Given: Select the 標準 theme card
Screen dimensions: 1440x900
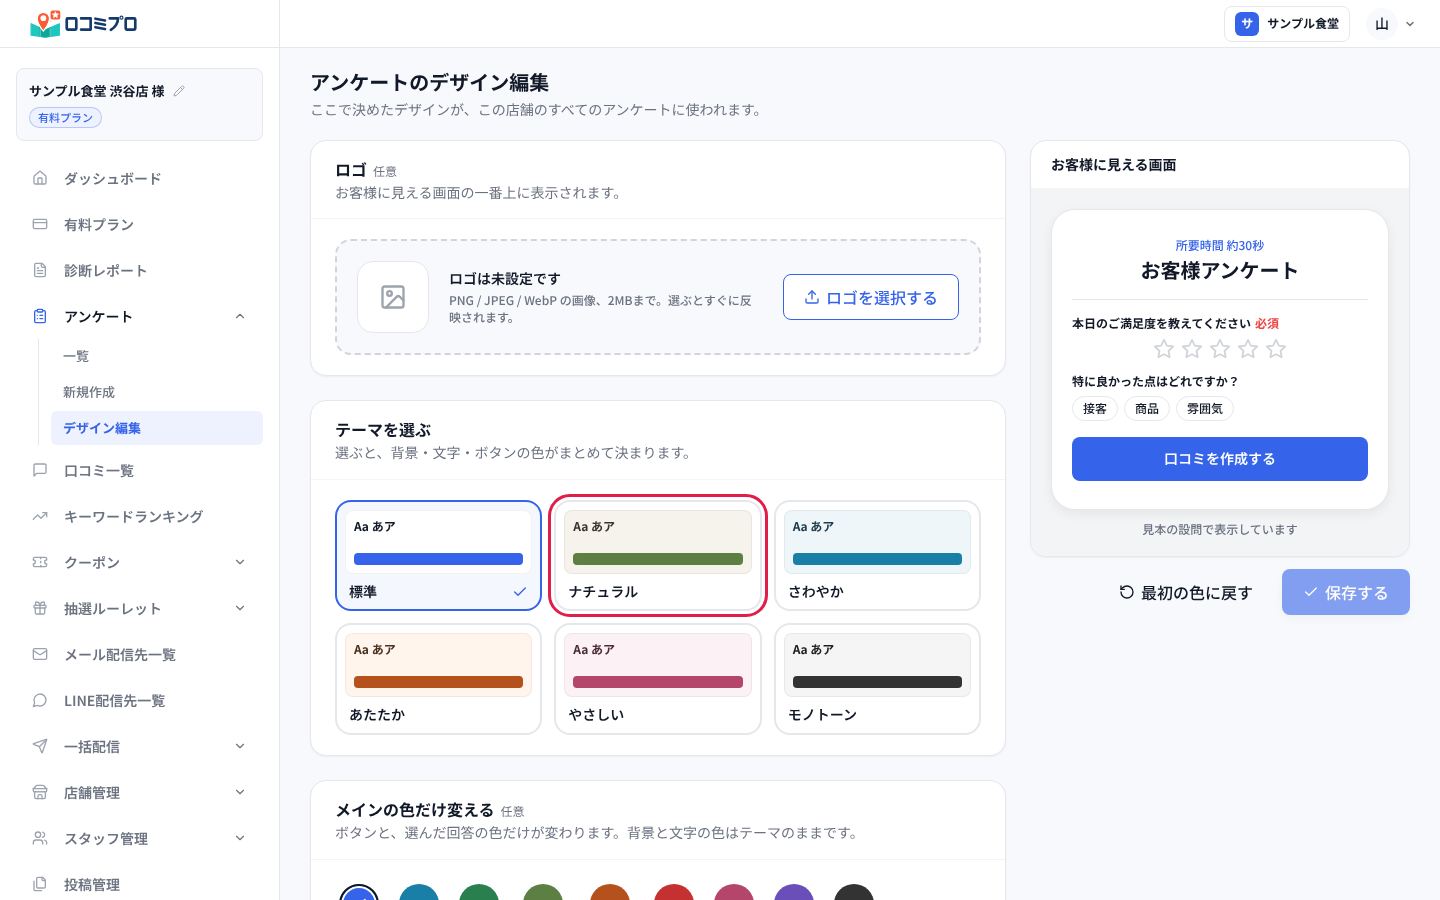Looking at the screenshot, I should click(x=438, y=555).
